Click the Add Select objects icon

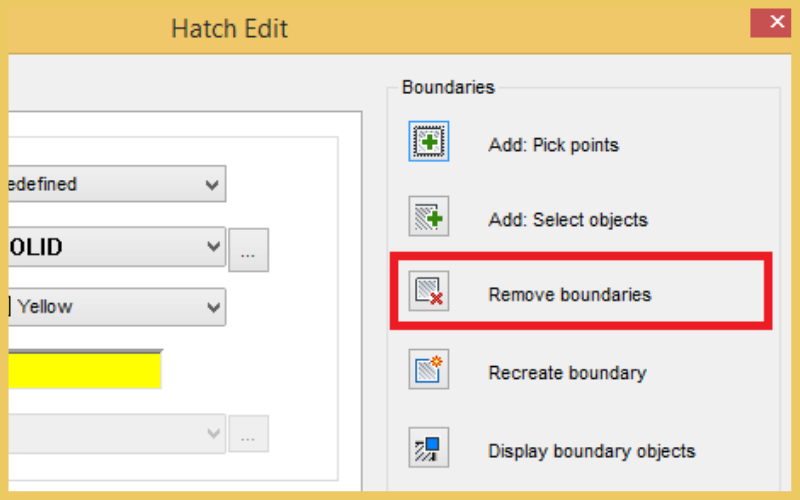429,216
